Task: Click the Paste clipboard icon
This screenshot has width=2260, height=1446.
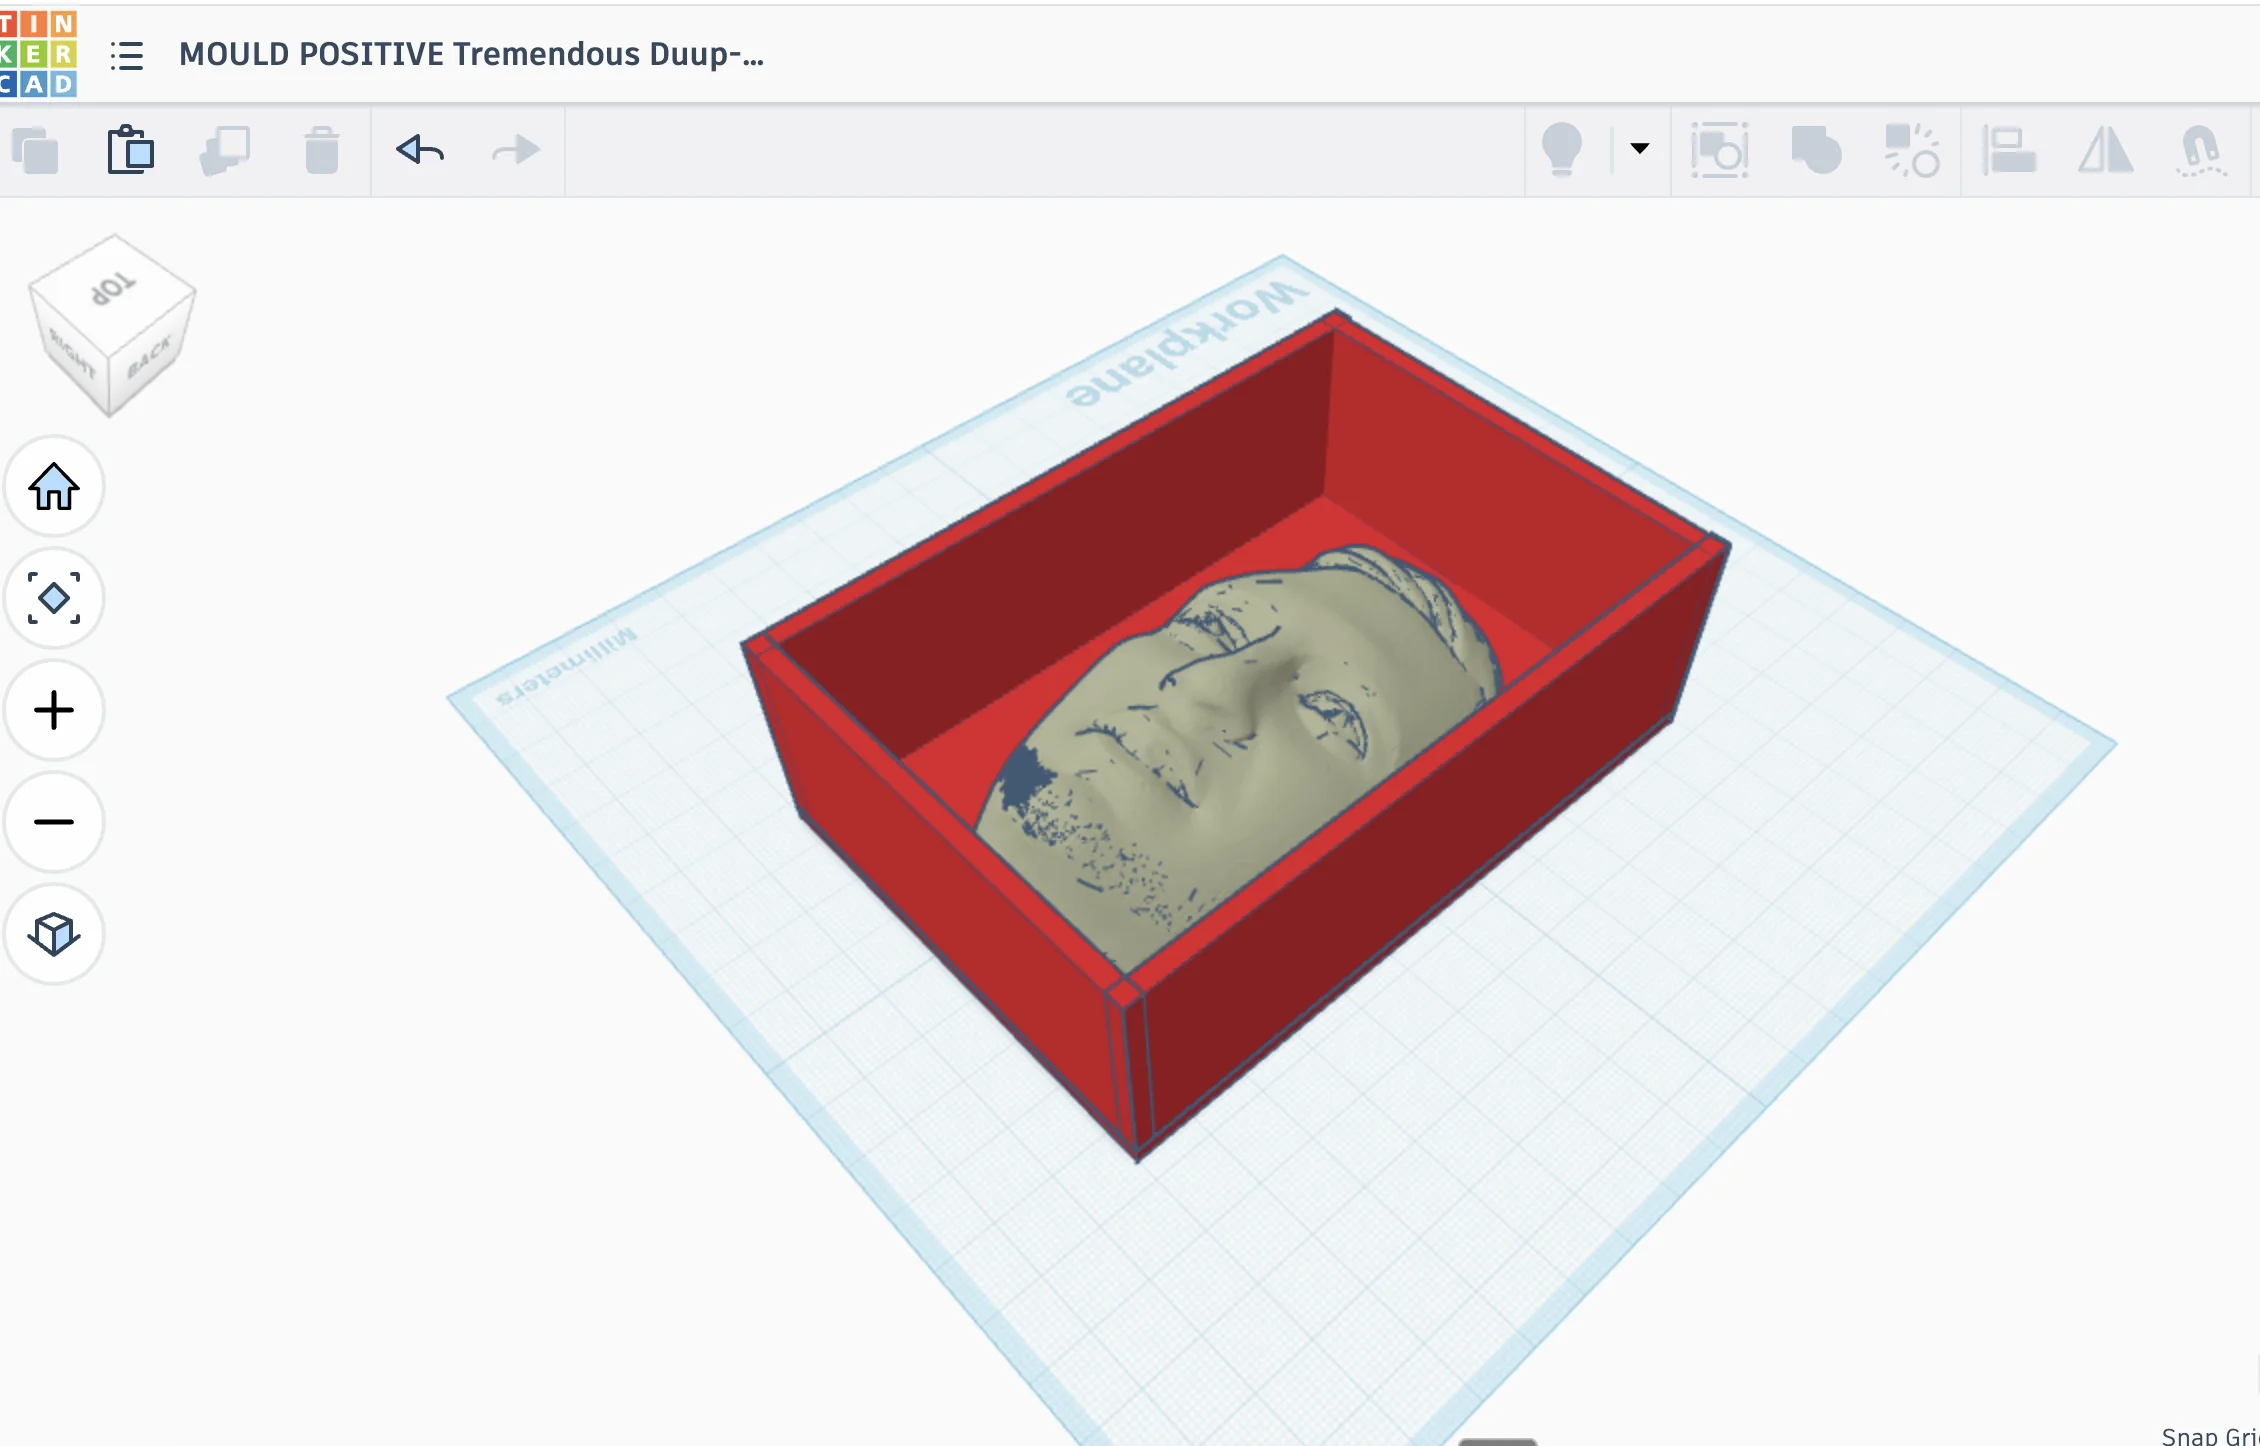Action: pyautogui.click(x=131, y=150)
